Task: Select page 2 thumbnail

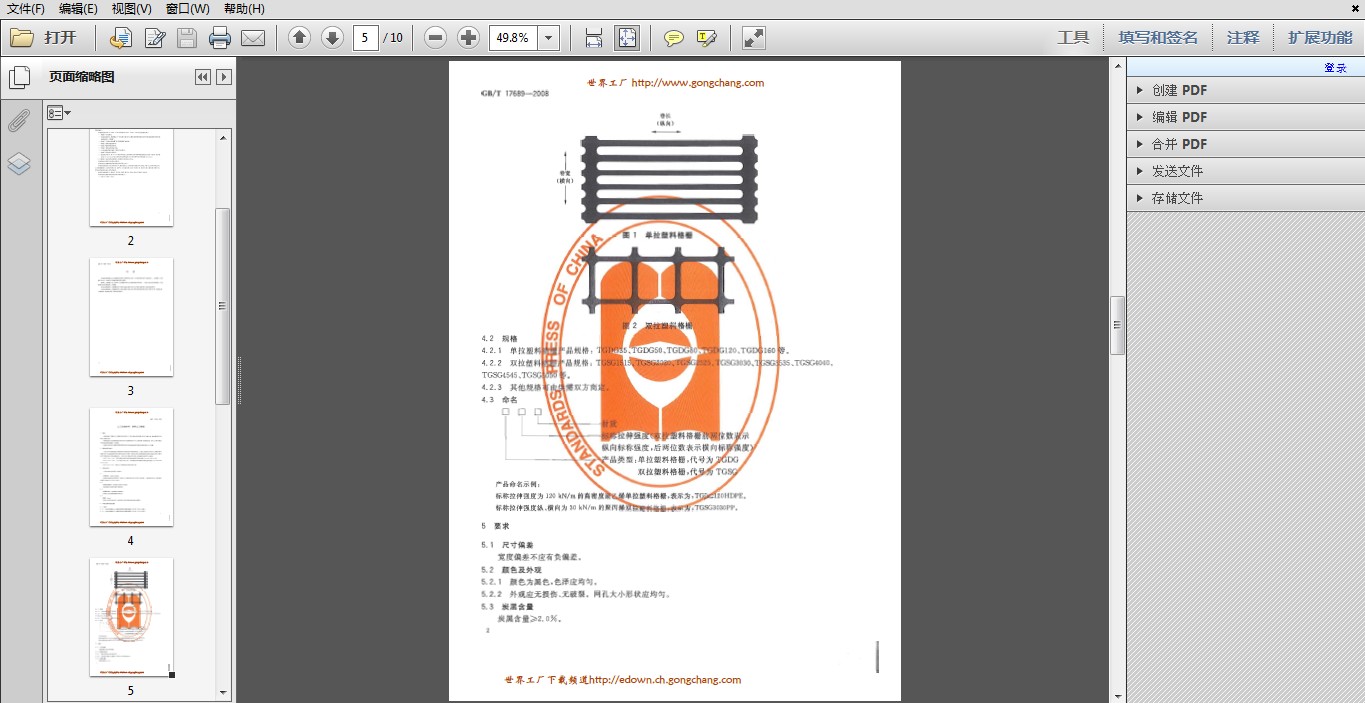Action: click(x=131, y=177)
